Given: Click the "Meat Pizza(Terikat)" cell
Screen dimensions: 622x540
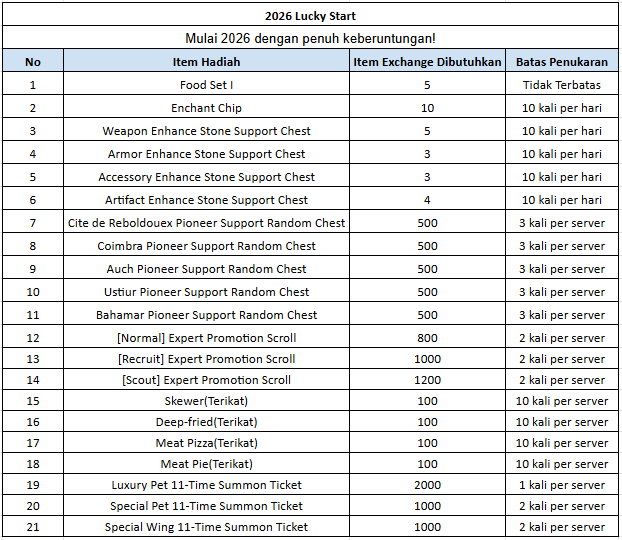Looking at the screenshot, I should click(206, 443).
